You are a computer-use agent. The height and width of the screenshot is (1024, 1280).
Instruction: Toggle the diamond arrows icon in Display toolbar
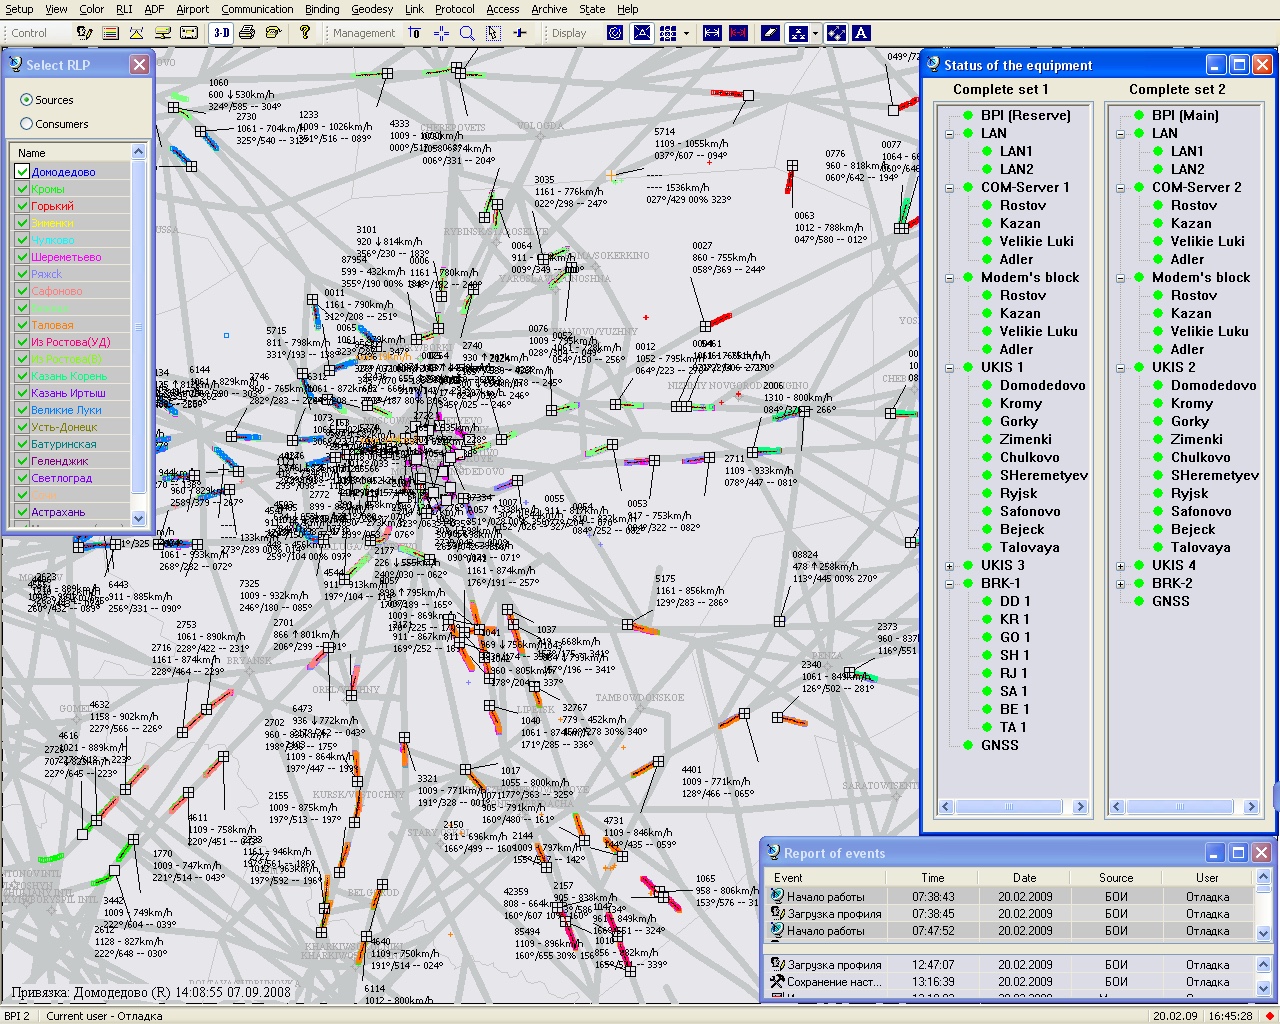pyautogui.click(x=837, y=33)
